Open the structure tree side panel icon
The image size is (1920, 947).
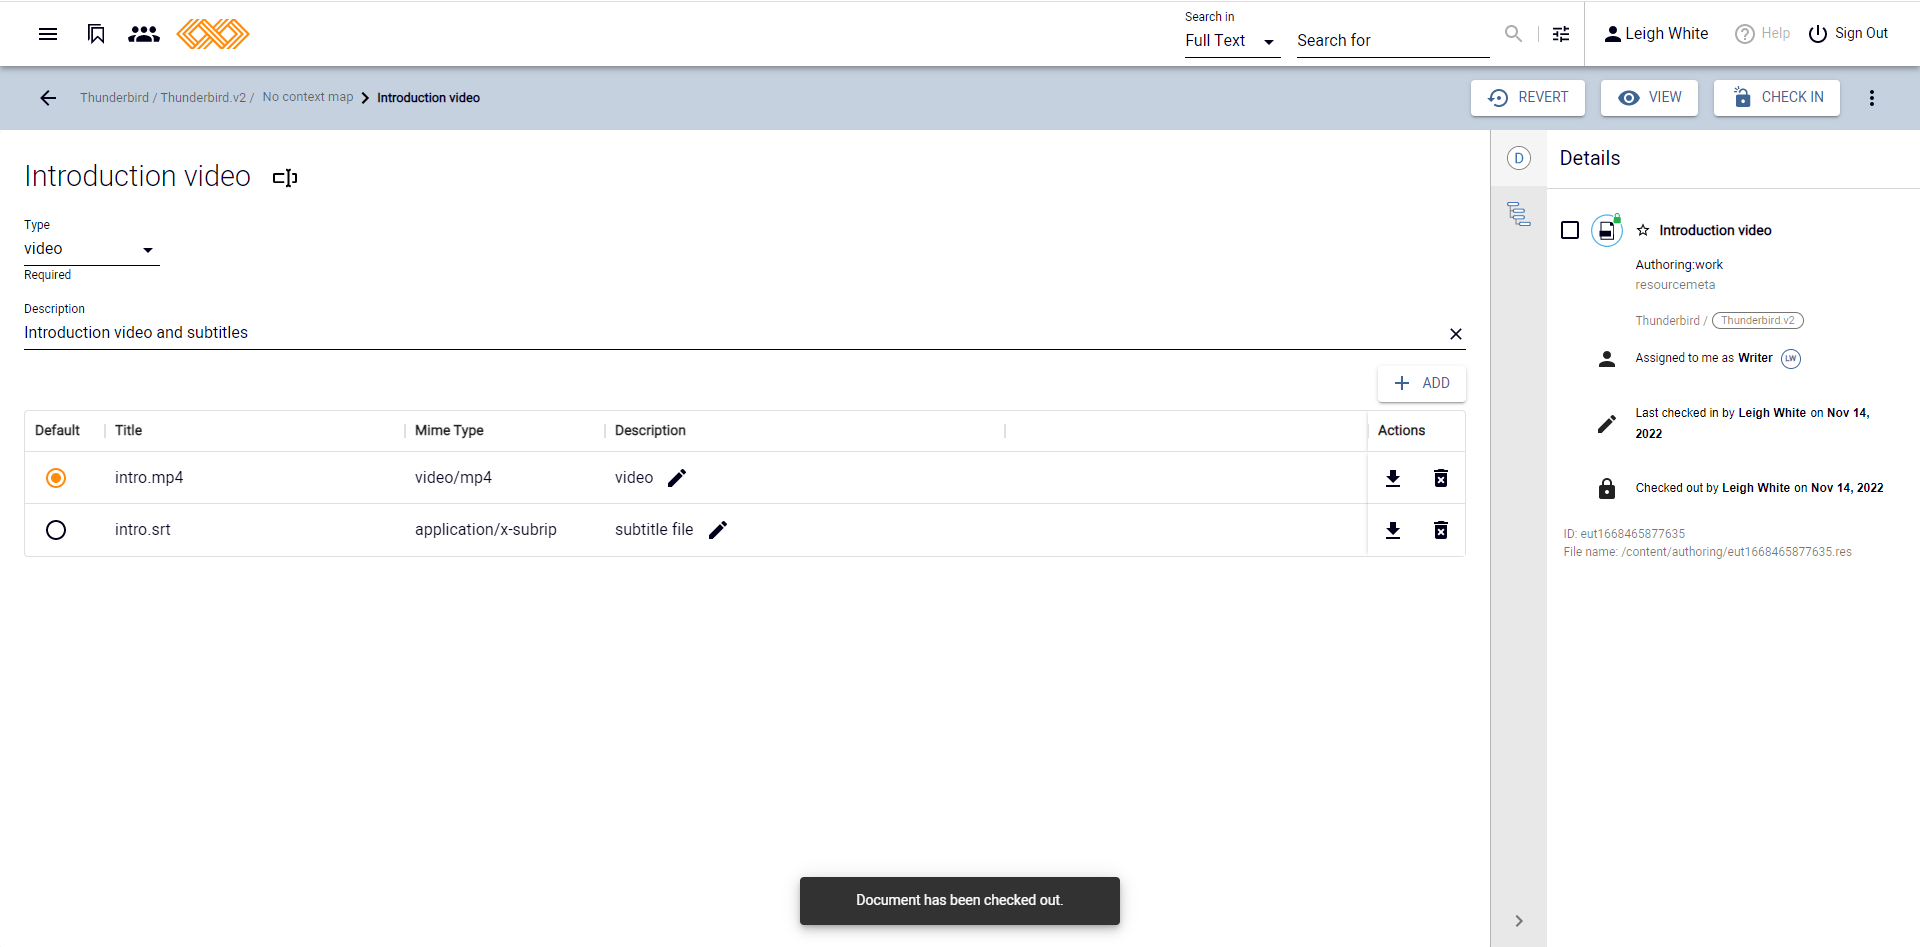(x=1518, y=214)
